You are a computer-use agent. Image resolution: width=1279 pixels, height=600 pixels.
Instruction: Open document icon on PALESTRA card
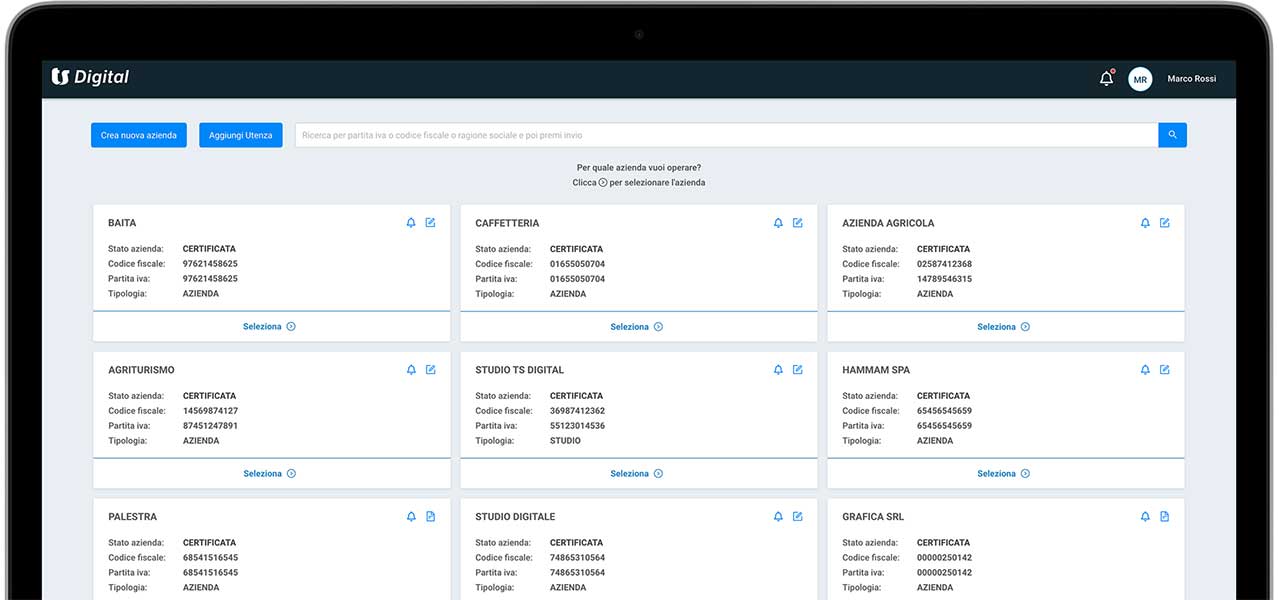pyautogui.click(x=431, y=517)
